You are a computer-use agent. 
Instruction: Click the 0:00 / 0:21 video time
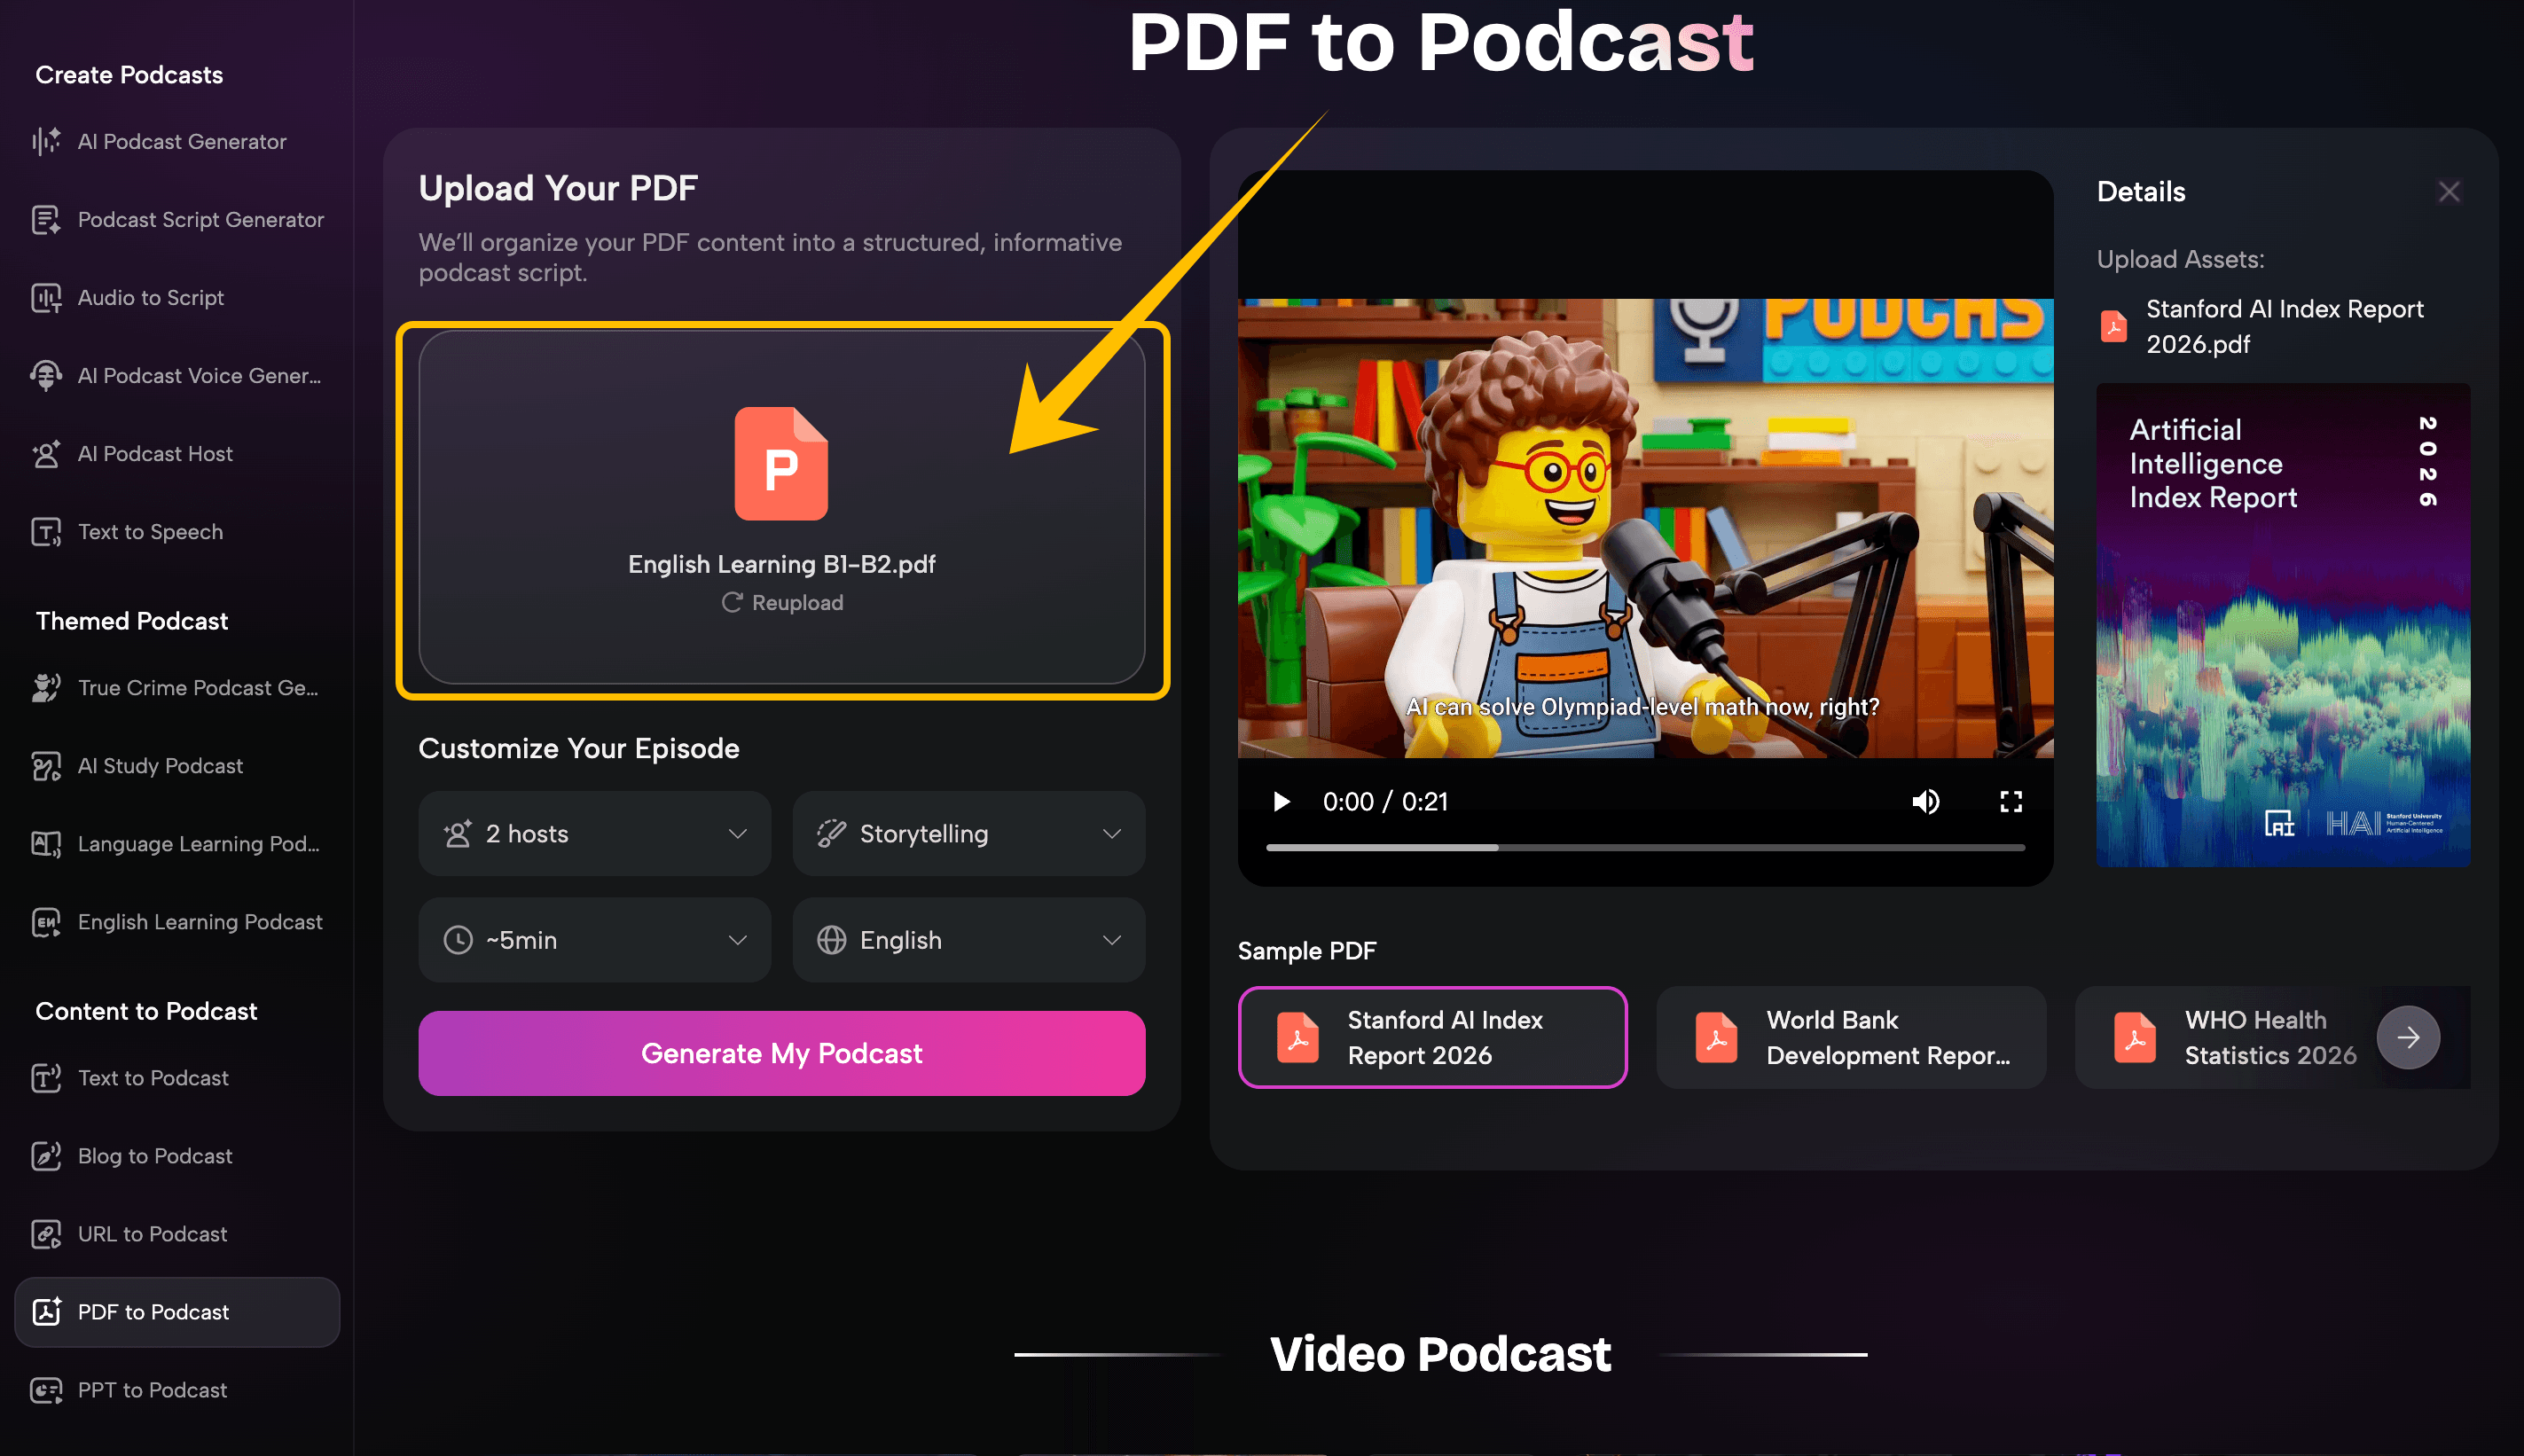tap(1385, 801)
